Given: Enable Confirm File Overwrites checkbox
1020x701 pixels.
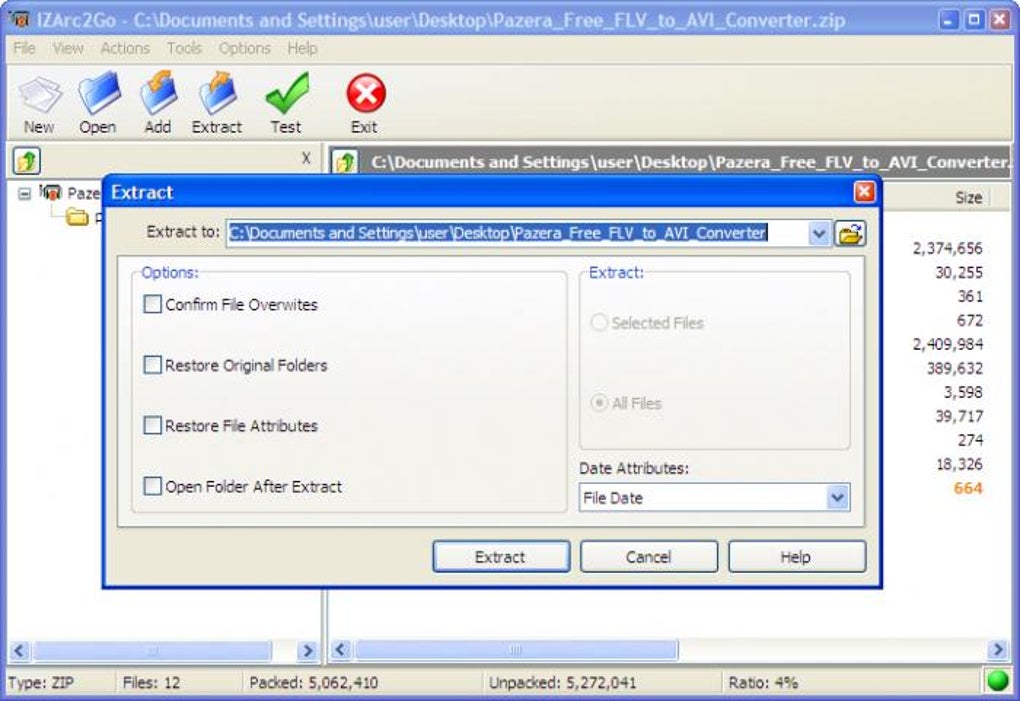Looking at the screenshot, I should tap(152, 304).
